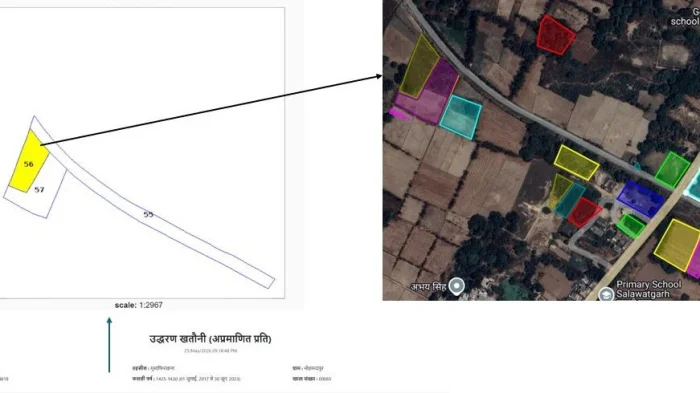Click the red polygon near the top of the satellite map
This screenshot has height=393, width=700.
555,35
